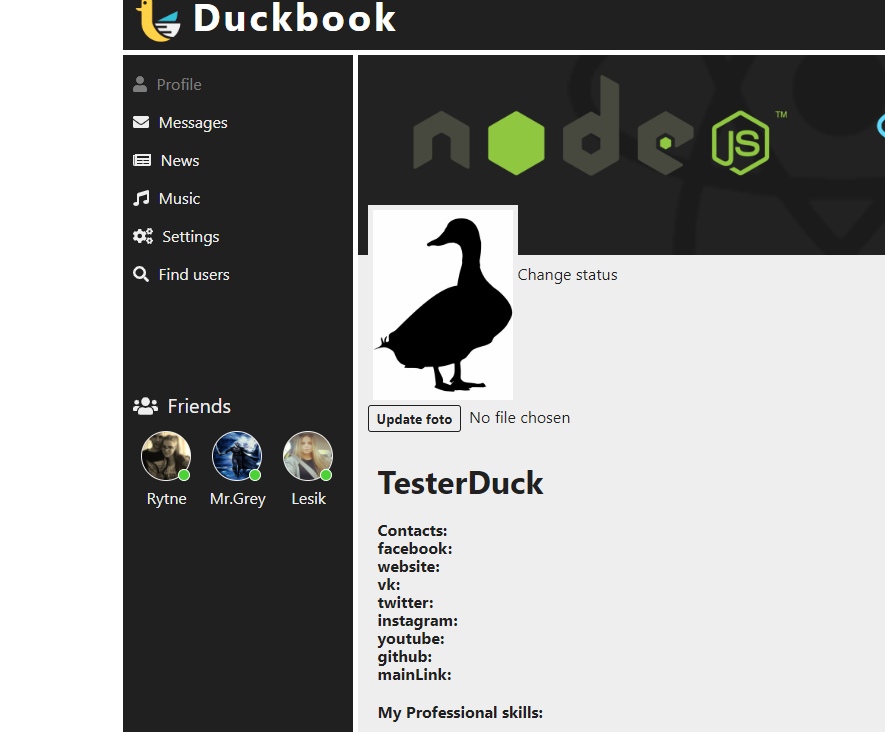Click the twitter: contact label
The height and width of the screenshot is (732, 885).
[406, 603]
